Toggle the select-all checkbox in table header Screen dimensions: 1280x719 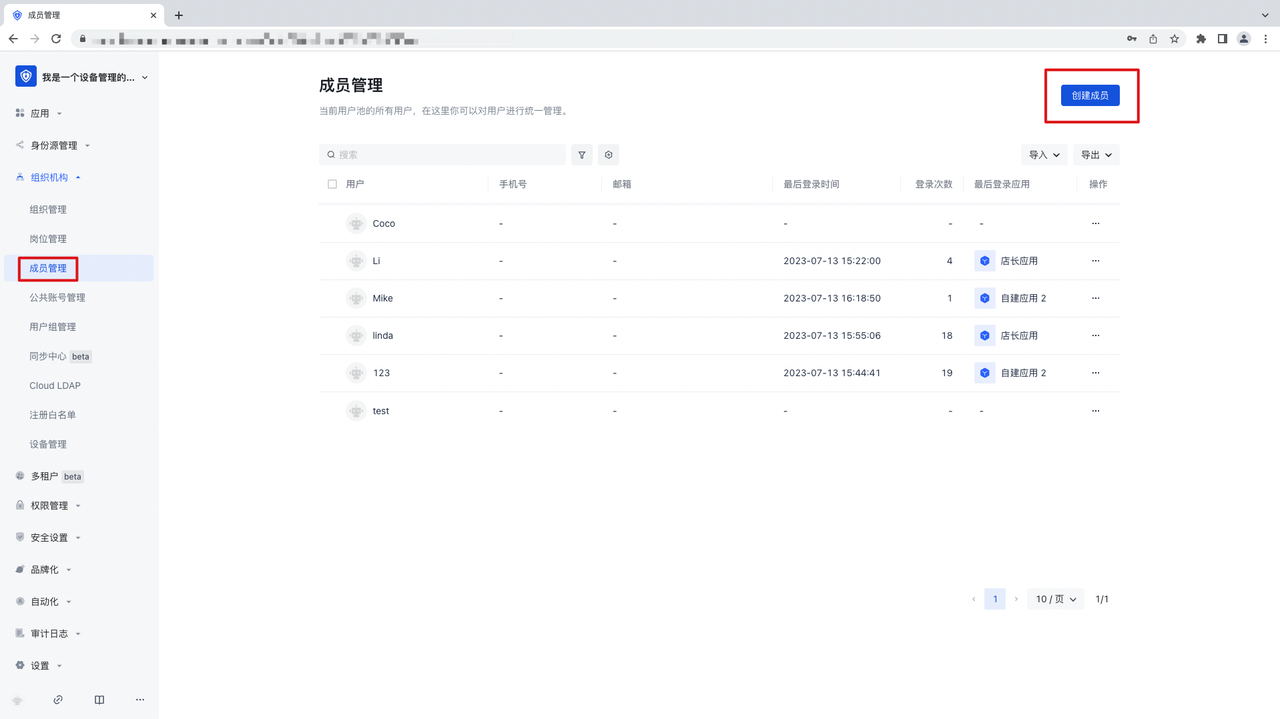tap(332, 184)
